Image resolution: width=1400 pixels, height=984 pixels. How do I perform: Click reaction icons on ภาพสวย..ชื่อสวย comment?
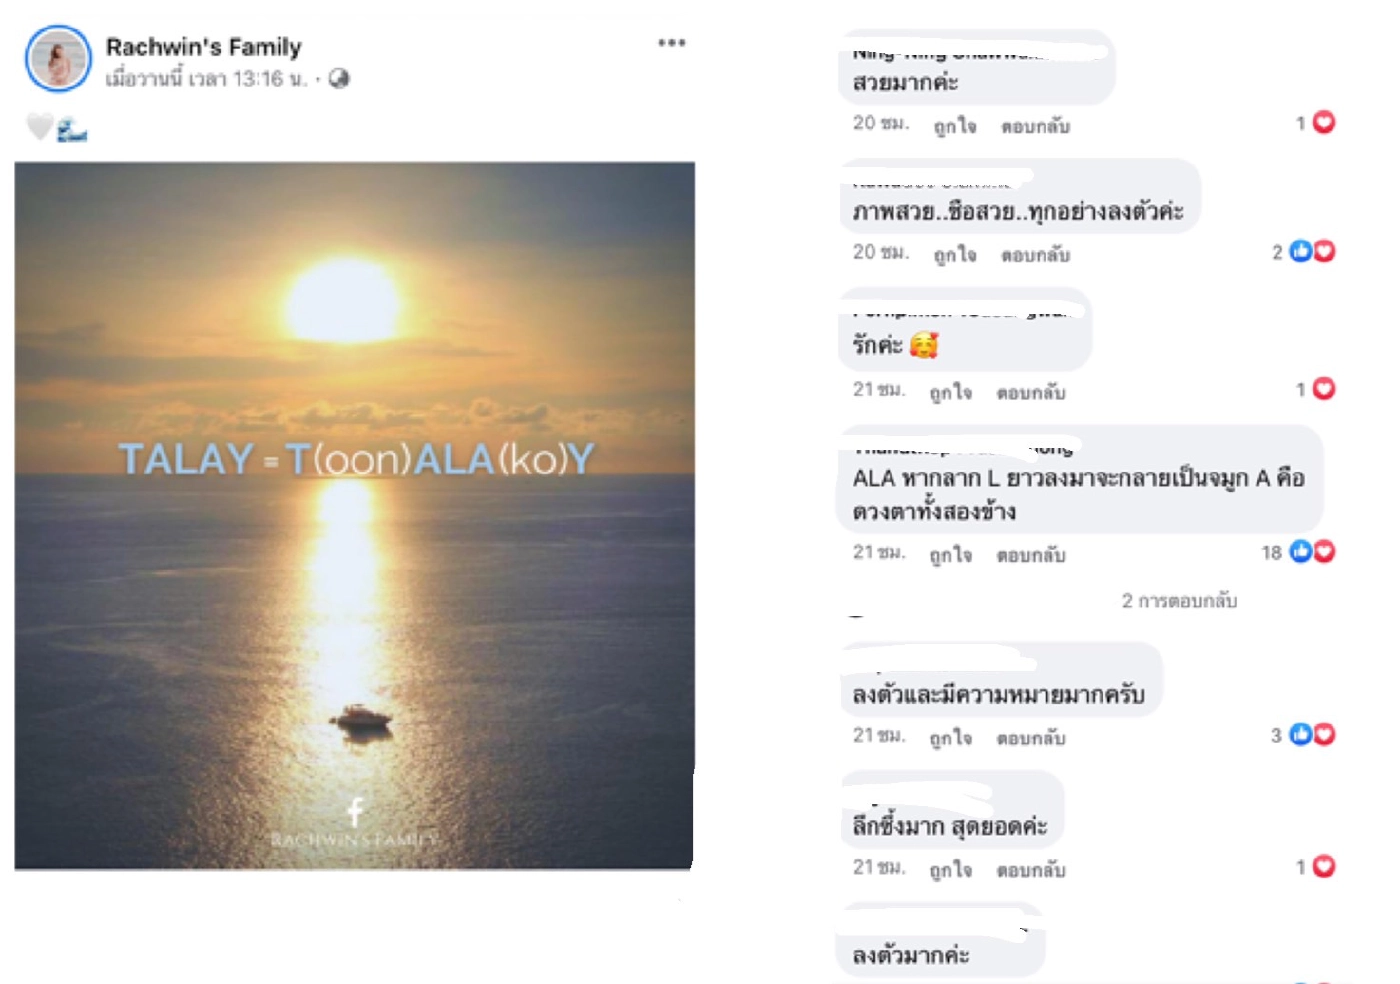click(x=1312, y=251)
